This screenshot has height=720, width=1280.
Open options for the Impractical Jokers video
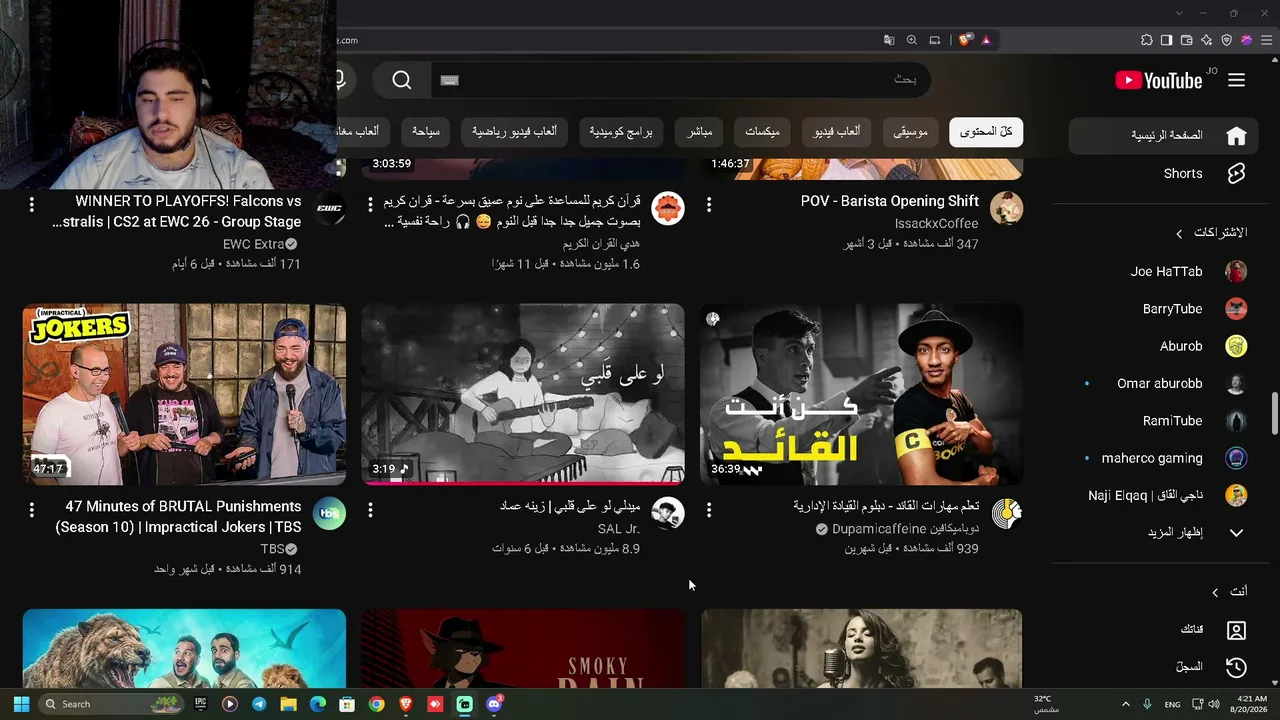[x=31, y=510]
